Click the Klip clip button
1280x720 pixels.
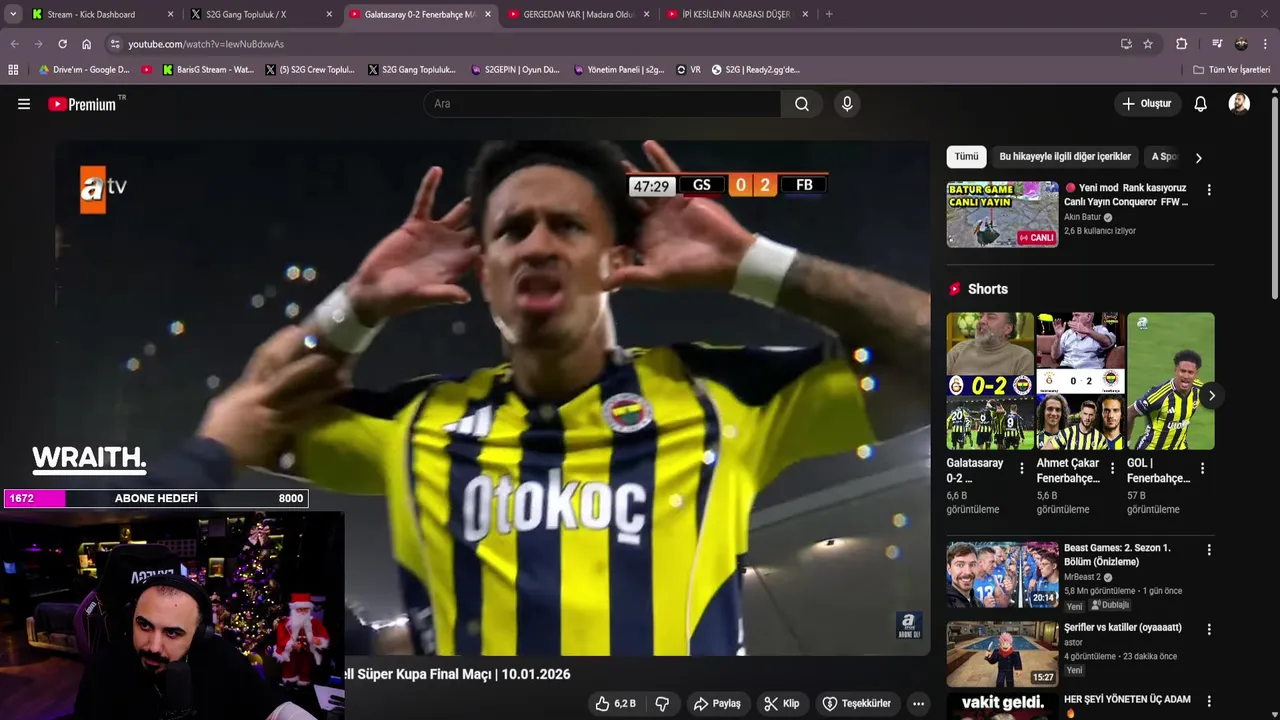coord(782,704)
